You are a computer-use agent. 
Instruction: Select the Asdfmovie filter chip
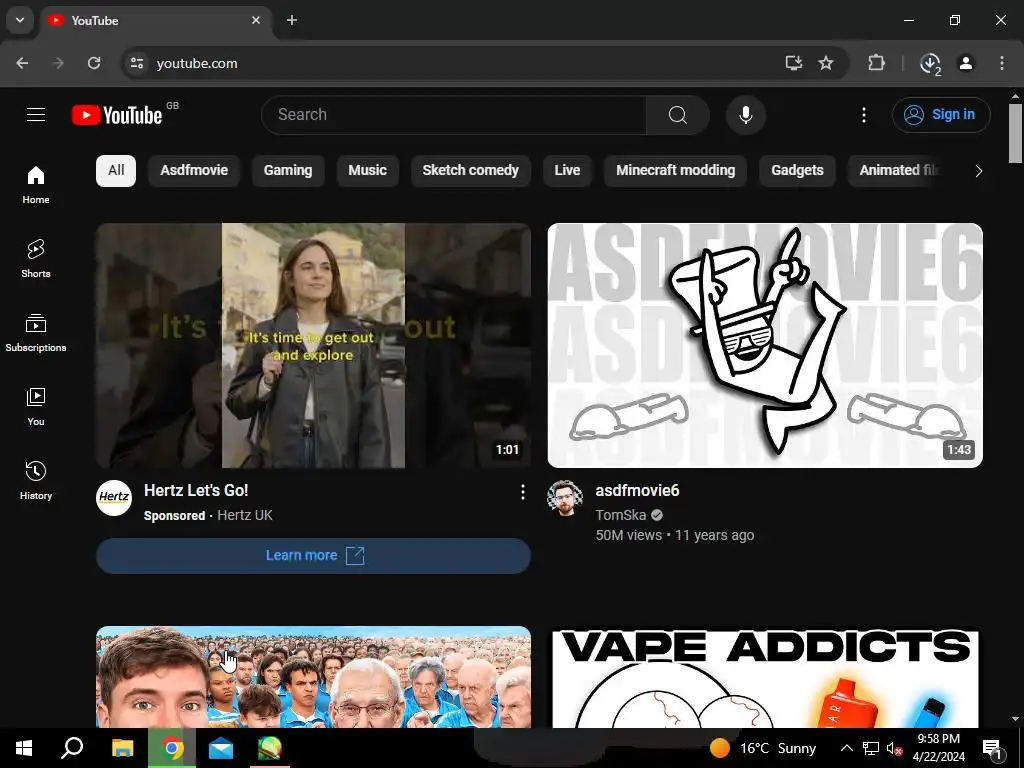194,170
